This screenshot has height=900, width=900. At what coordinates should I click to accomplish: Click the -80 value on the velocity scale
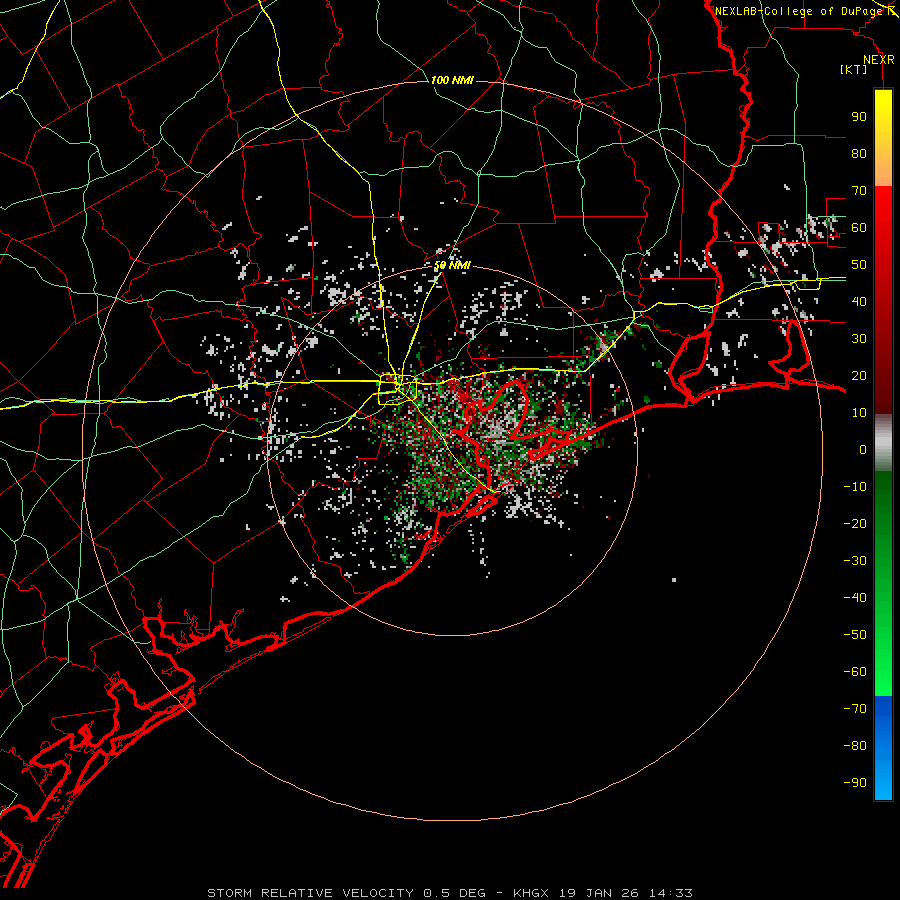pos(855,746)
